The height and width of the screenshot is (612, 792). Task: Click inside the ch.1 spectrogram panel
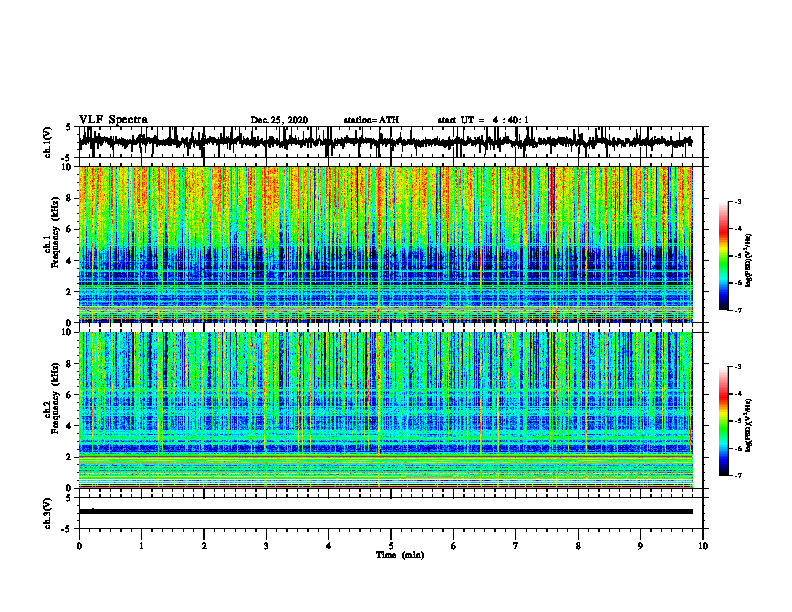coord(385,244)
